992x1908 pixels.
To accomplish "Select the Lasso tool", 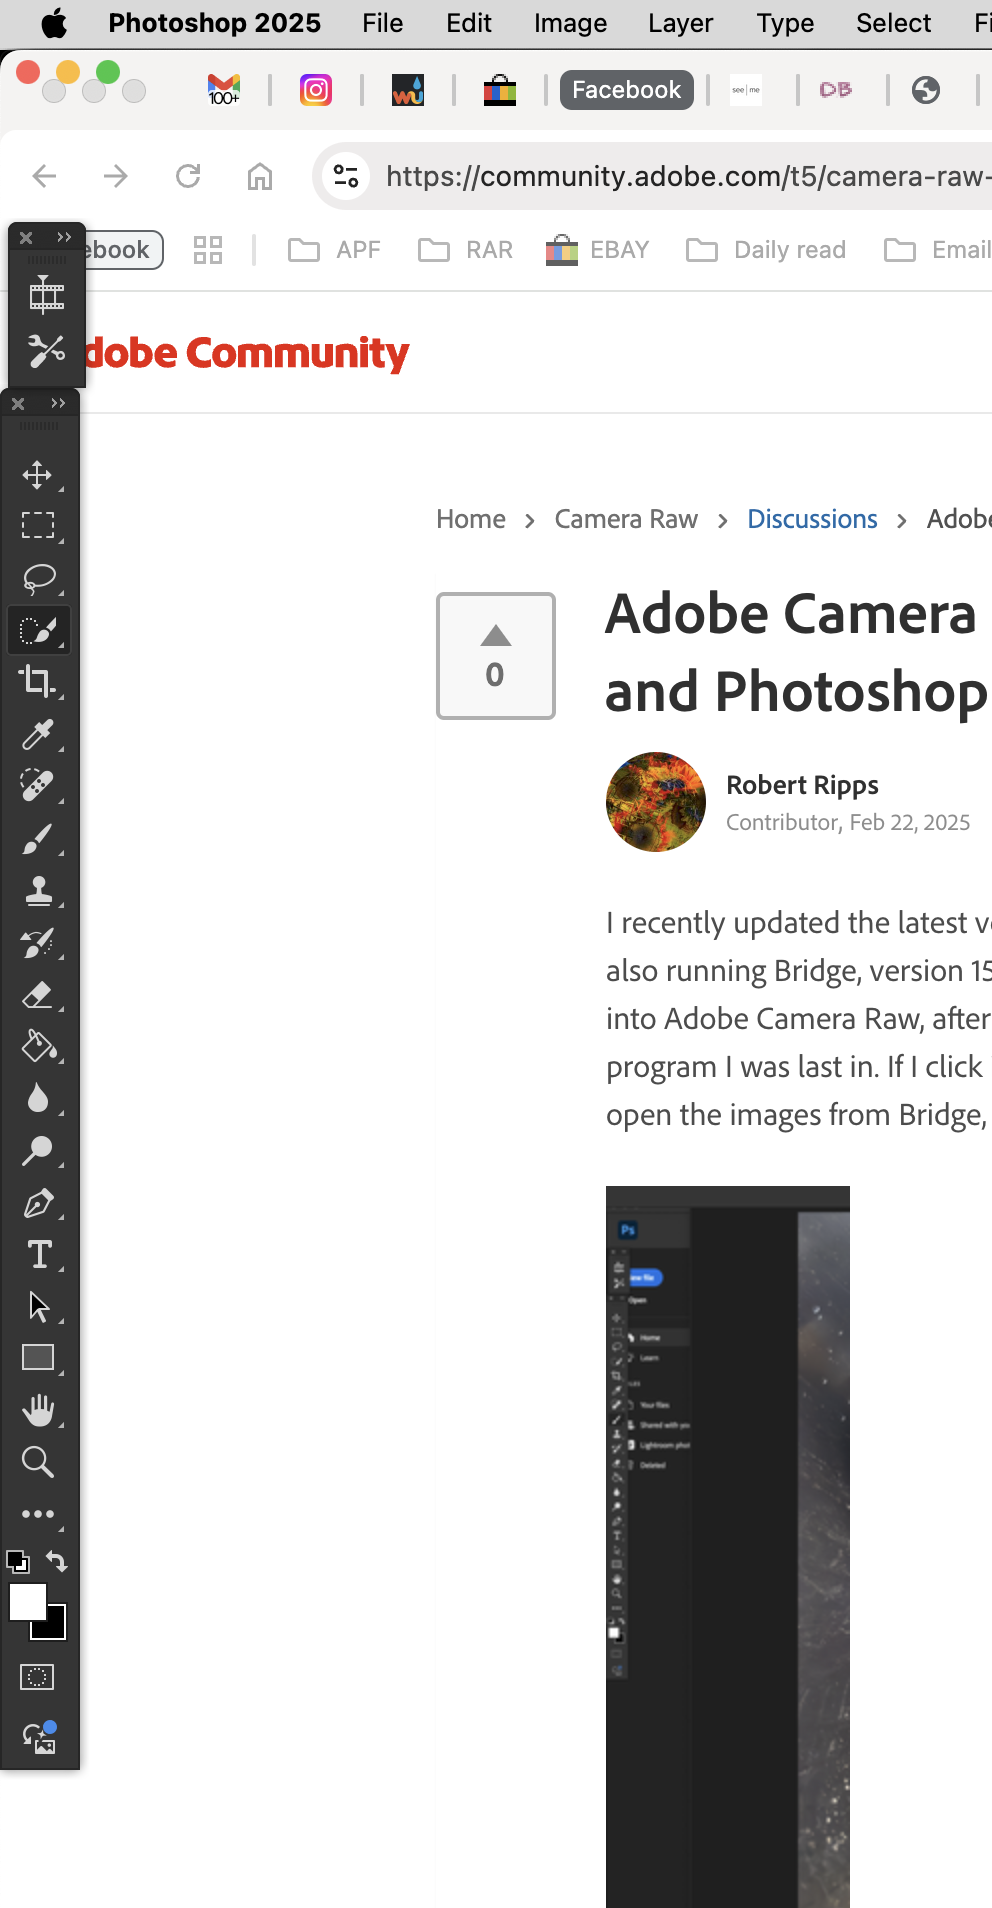I will click(37, 578).
